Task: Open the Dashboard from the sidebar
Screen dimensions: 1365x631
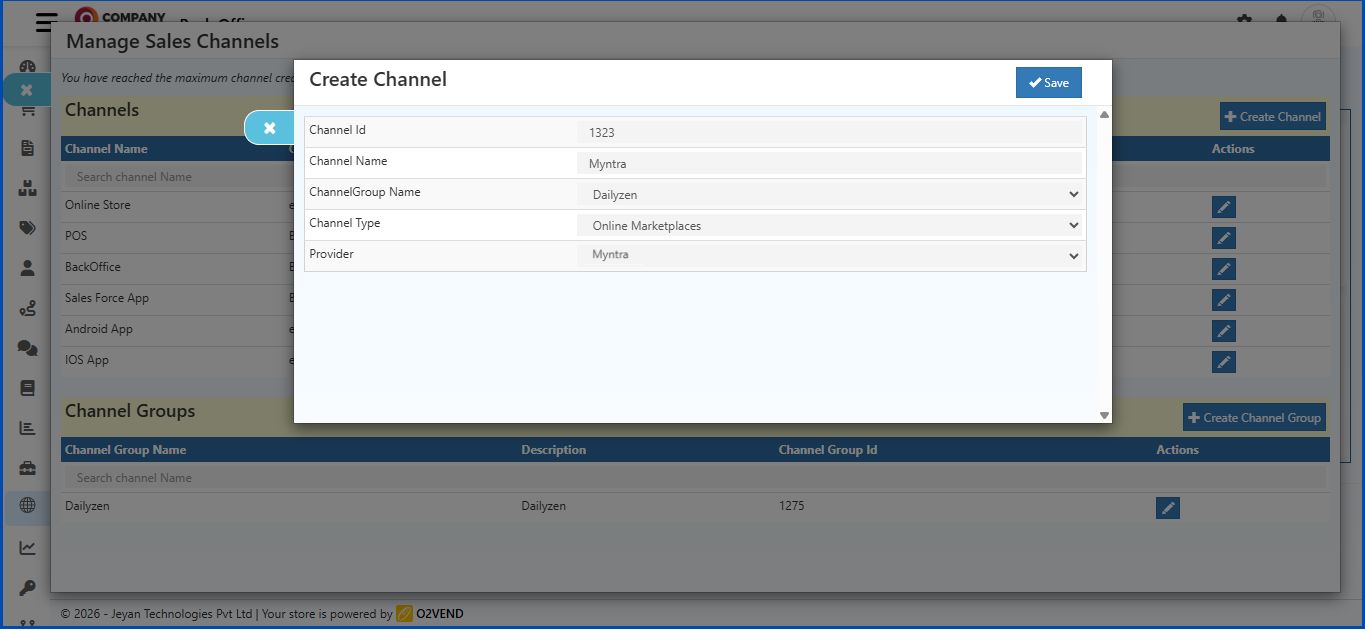Action: [27, 66]
